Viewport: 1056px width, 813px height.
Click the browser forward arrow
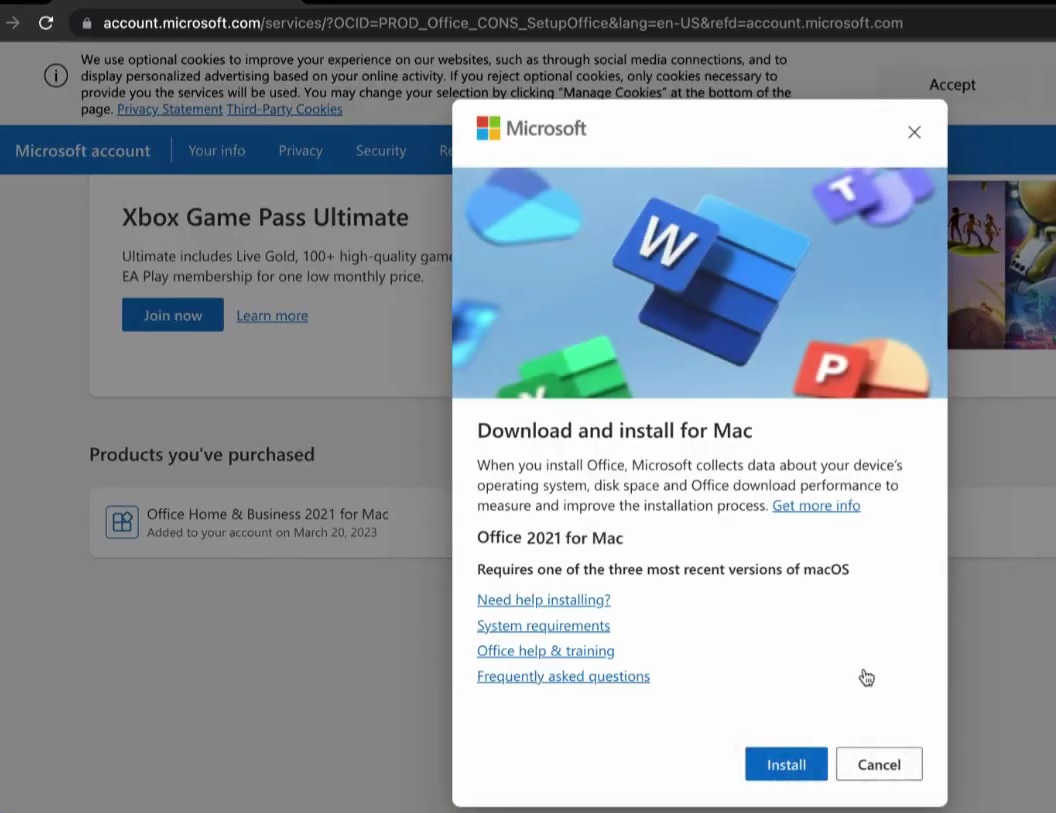[x=13, y=23]
